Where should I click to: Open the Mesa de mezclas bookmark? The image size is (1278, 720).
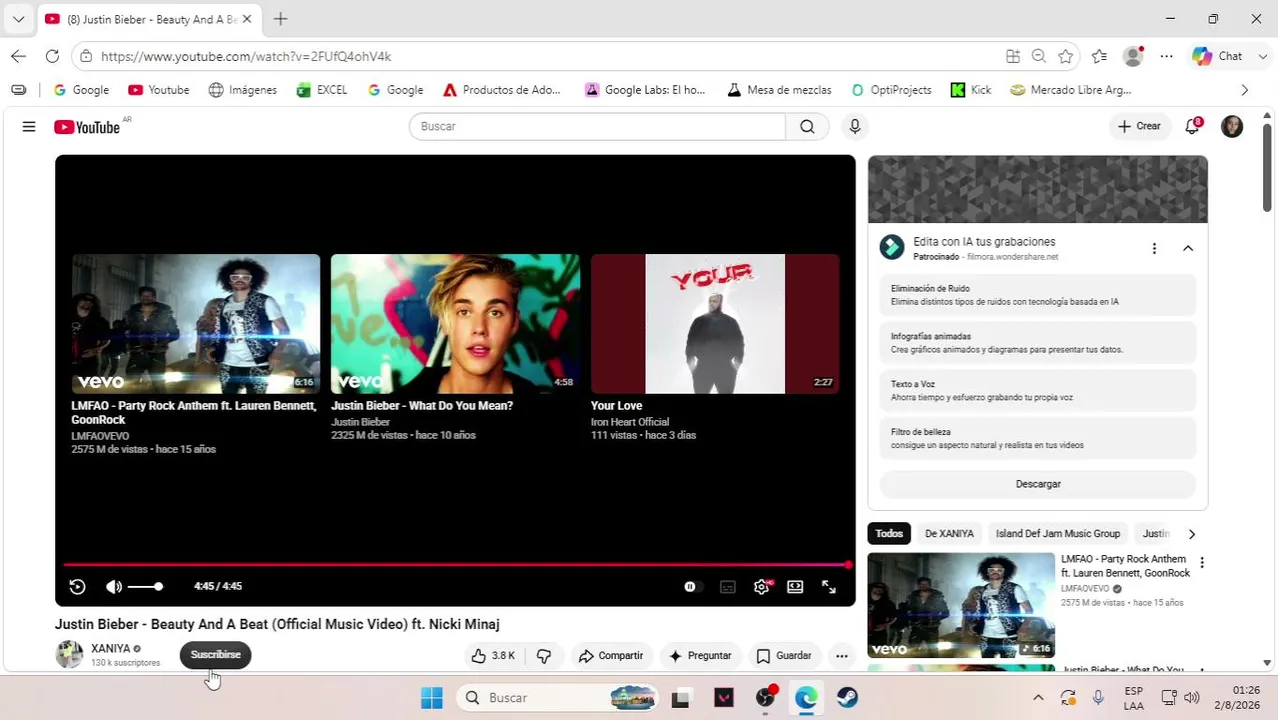pyautogui.click(x=779, y=90)
